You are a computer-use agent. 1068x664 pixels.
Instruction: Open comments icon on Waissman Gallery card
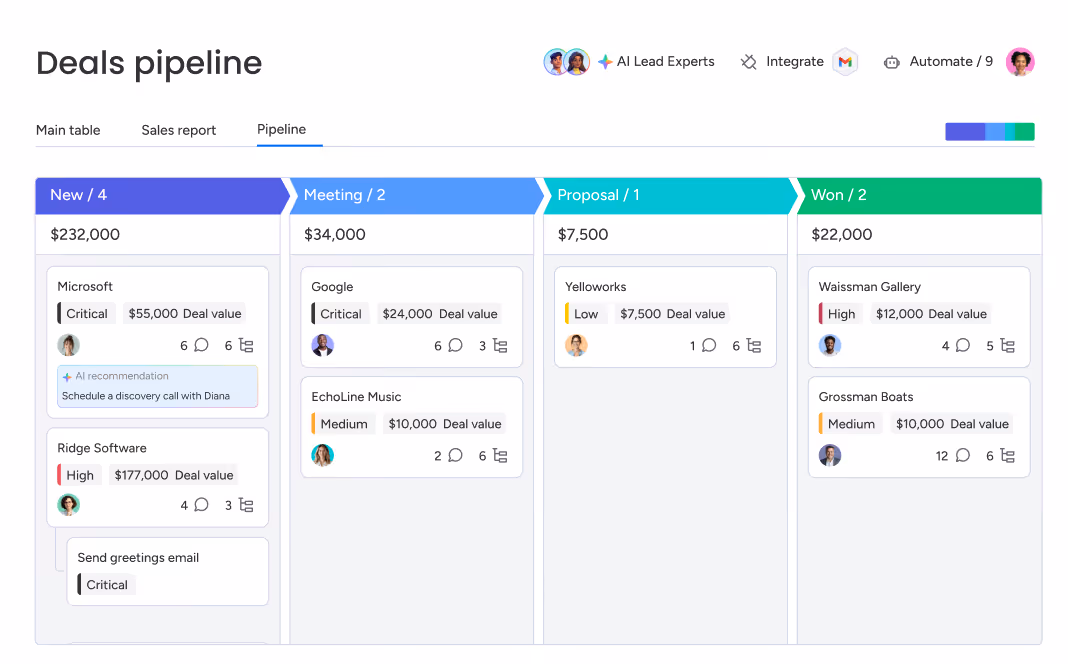963,345
